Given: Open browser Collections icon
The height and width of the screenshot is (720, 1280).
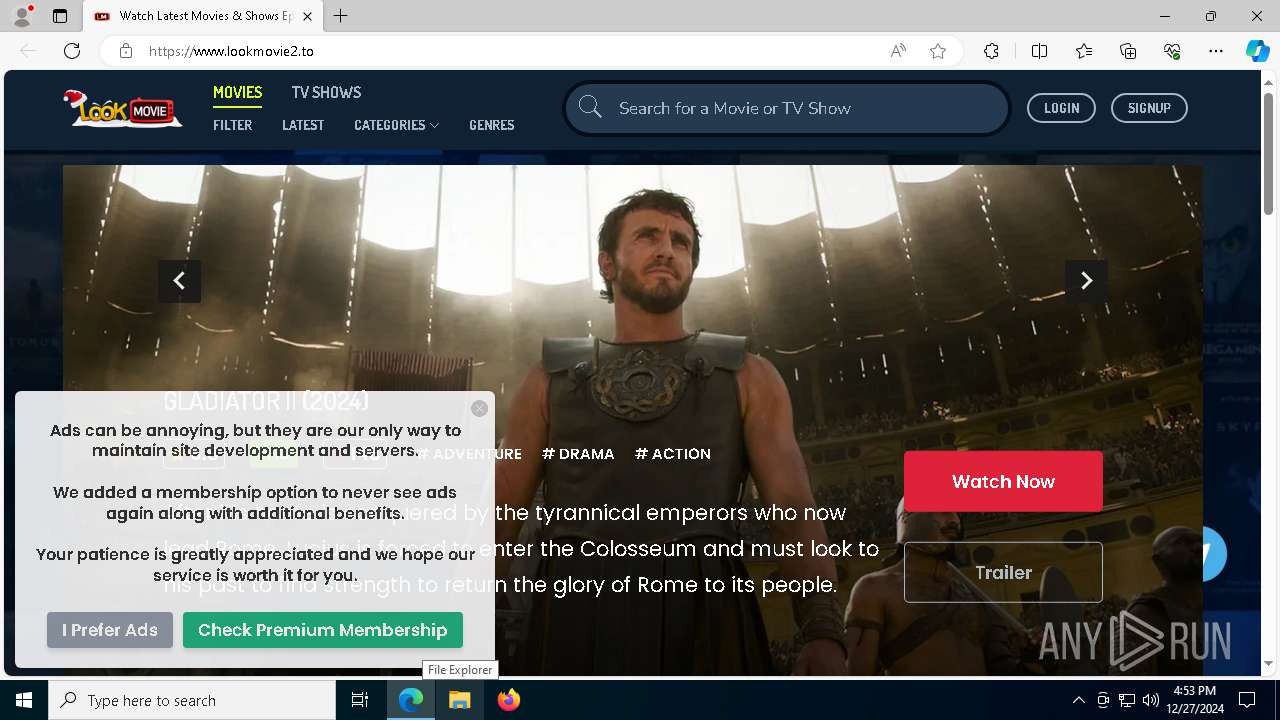Looking at the screenshot, I should 1128,51.
